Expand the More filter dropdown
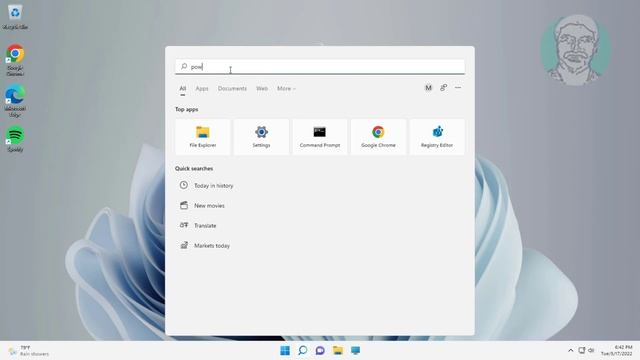640x360 pixels. (x=286, y=89)
